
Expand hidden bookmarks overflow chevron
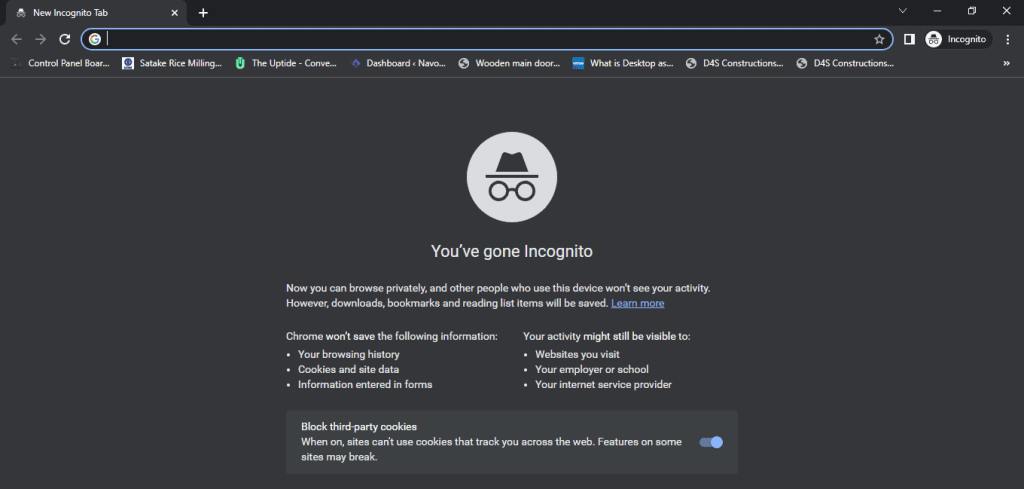coord(1006,63)
